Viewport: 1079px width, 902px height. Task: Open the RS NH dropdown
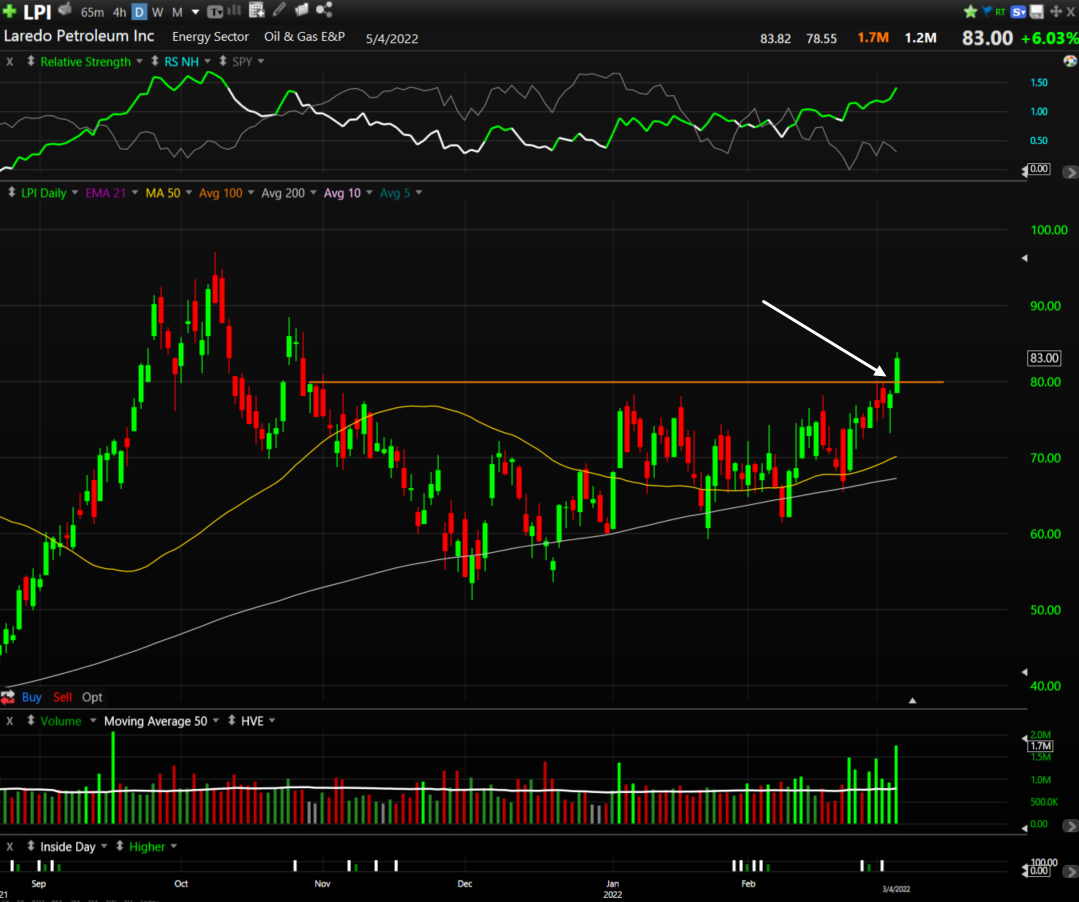(208, 61)
